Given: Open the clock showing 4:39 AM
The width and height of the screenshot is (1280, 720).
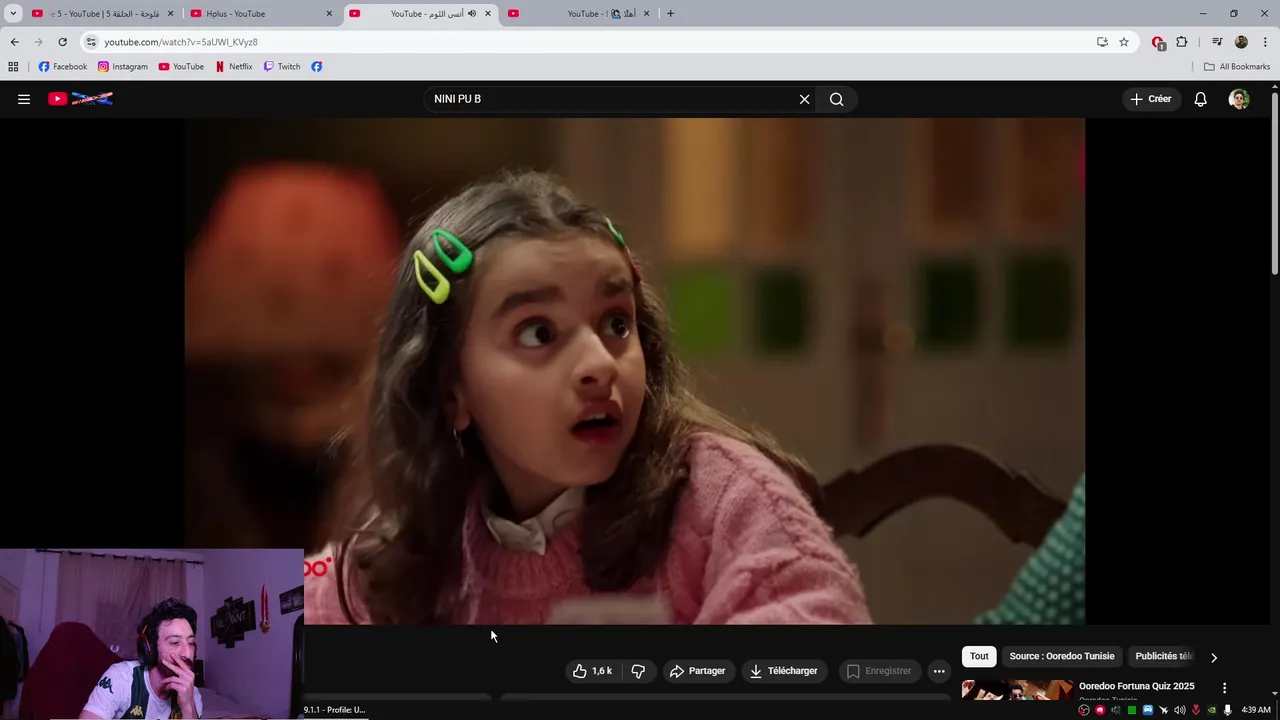Looking at the screenshot, I should (1256, 710).
